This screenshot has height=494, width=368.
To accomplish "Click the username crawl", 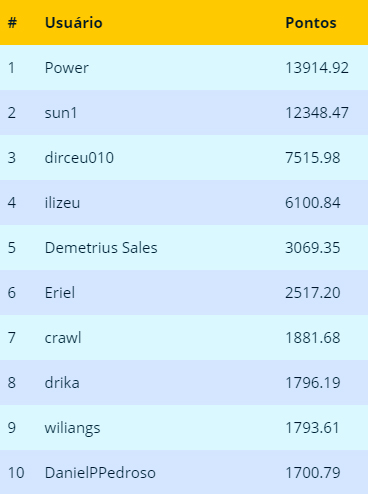I will [63, 338].
